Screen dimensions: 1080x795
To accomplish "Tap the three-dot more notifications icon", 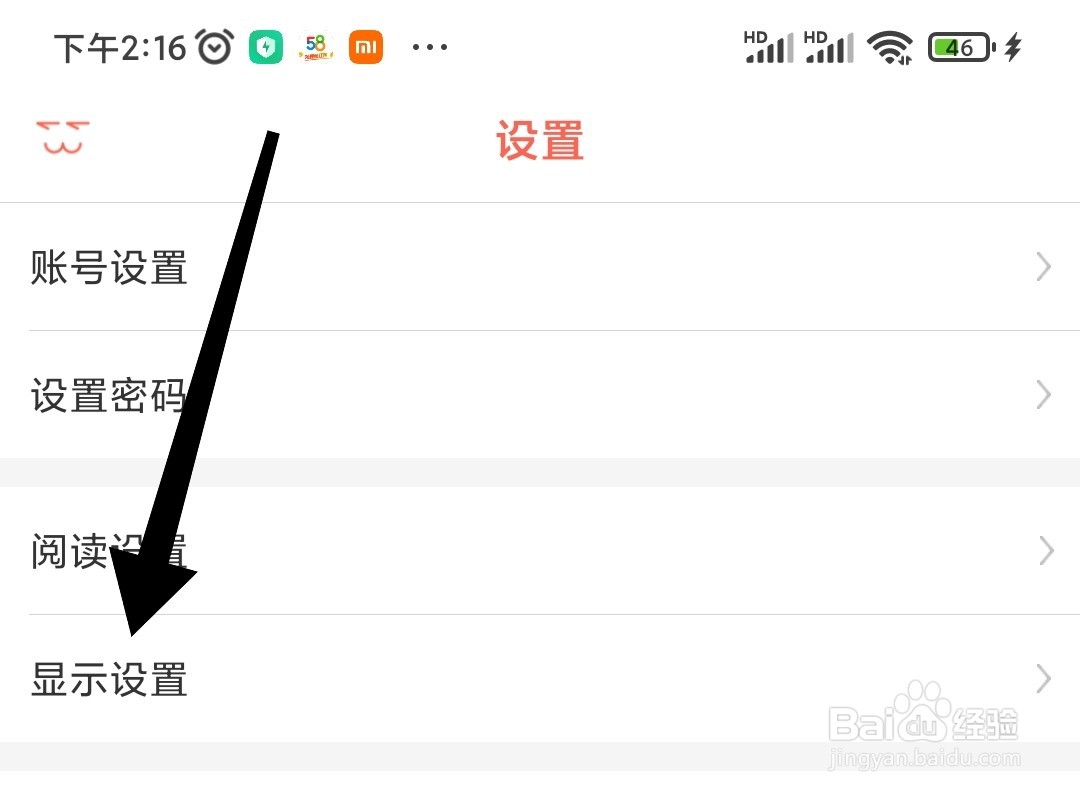I will [x=430, y=47].
